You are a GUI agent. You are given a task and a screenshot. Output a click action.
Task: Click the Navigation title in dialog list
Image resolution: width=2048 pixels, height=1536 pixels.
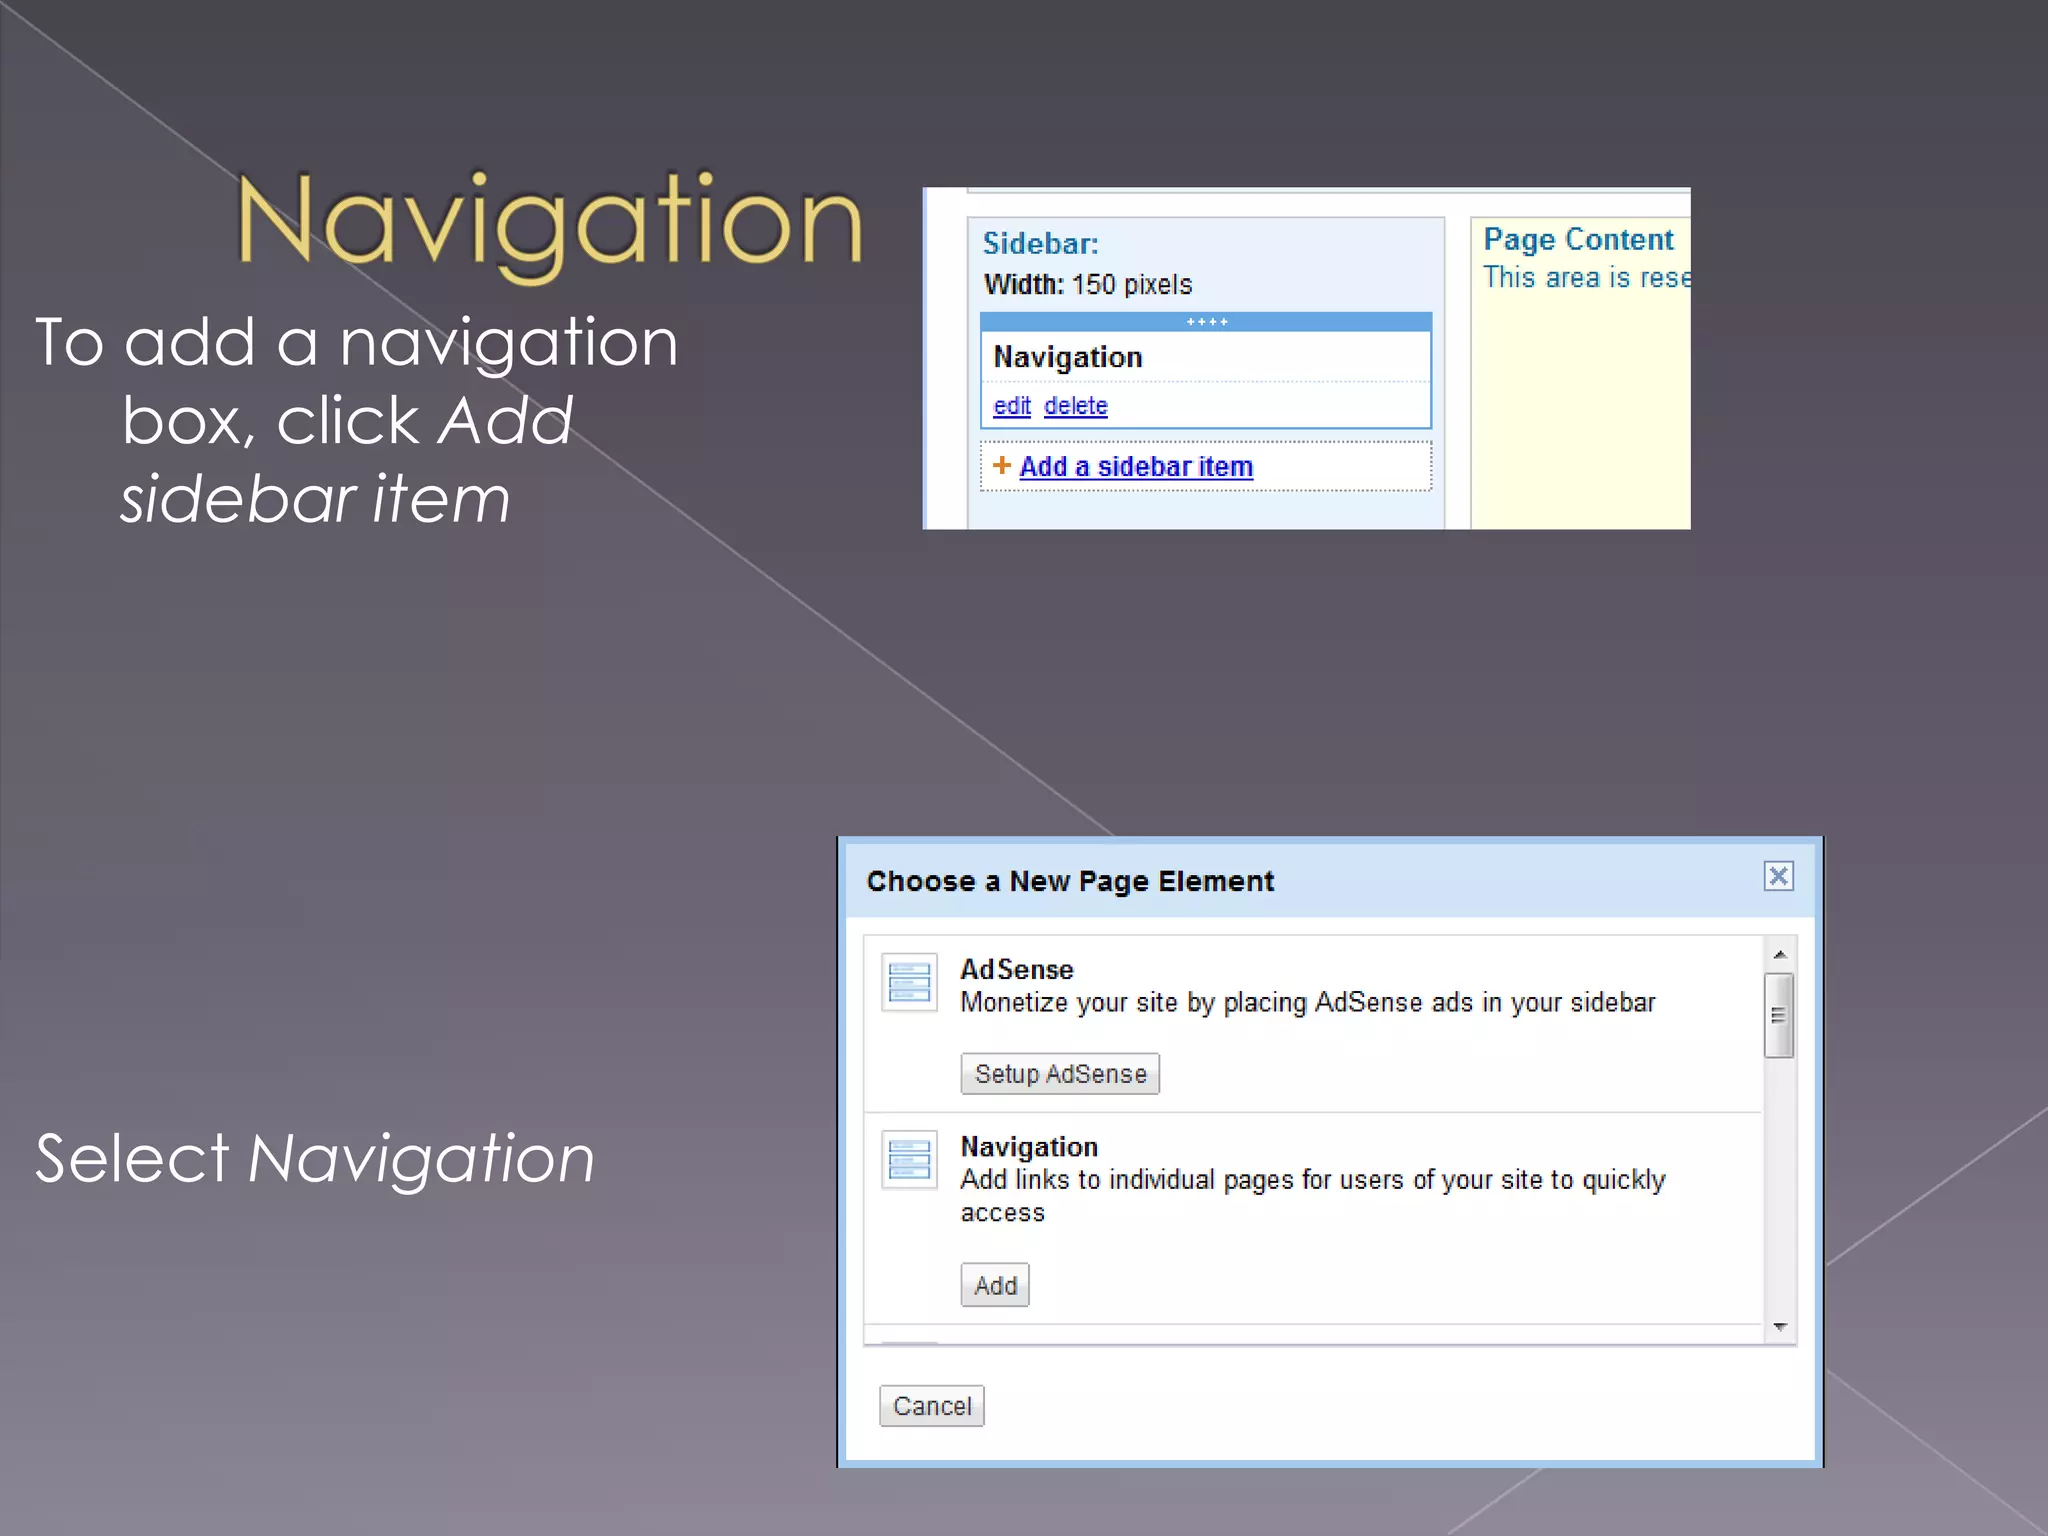click(1029, 1147)
